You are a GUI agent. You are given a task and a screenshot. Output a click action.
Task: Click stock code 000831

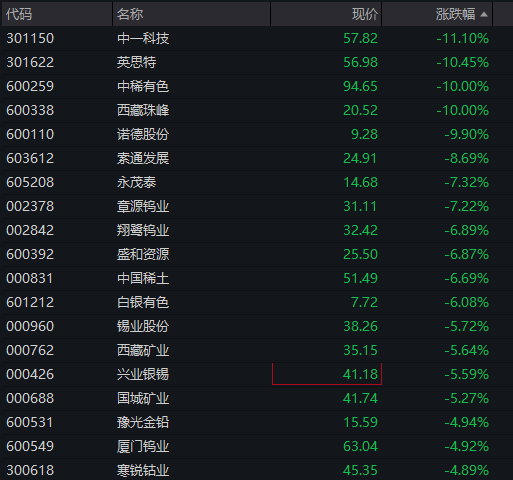coord(29,278)
